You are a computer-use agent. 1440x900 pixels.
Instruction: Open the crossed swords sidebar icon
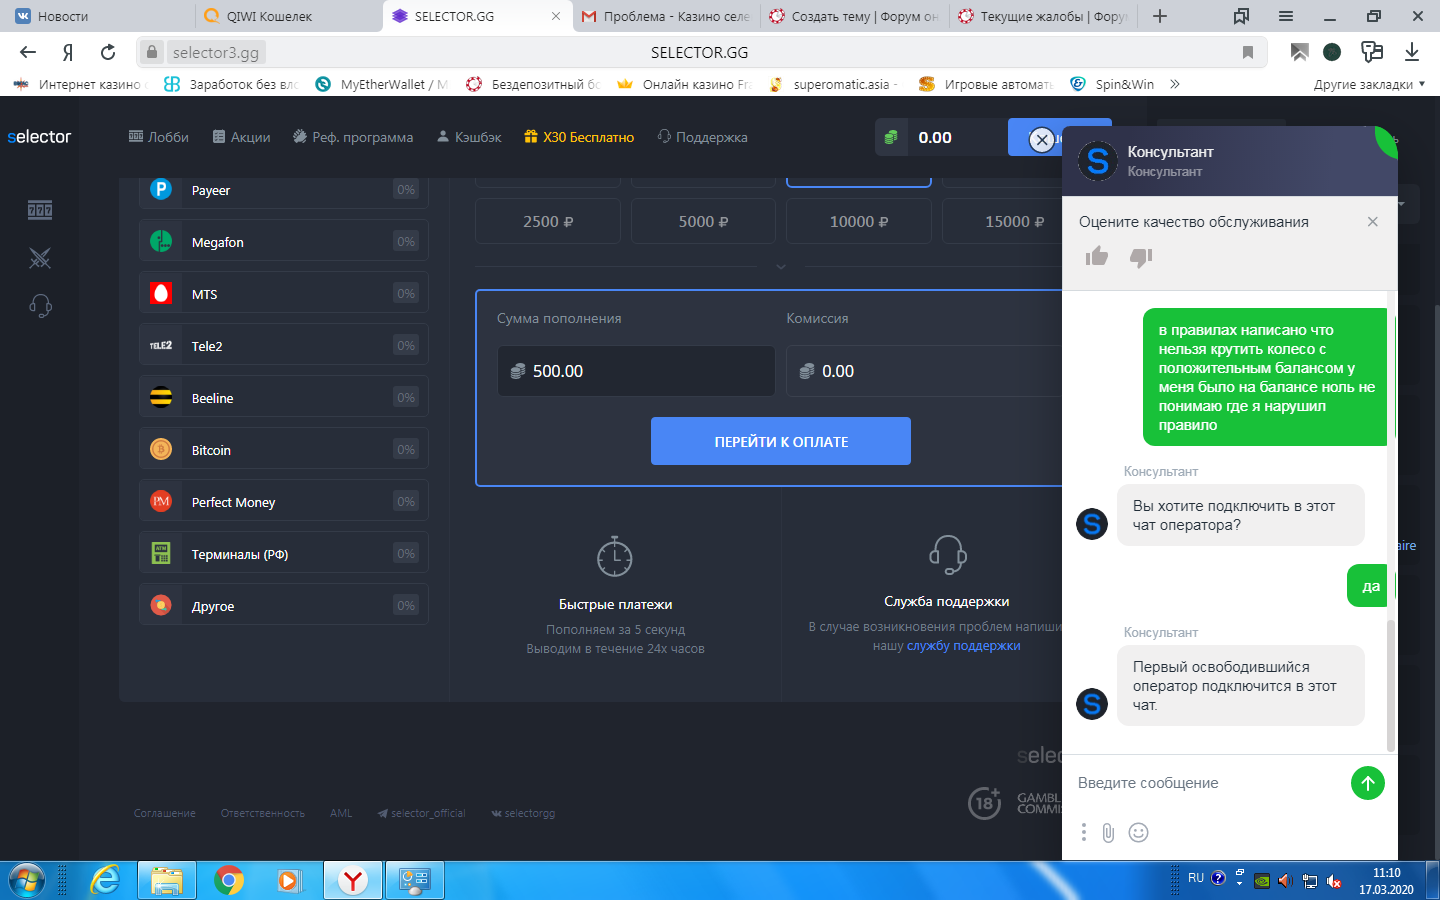[x=40, y=258]
